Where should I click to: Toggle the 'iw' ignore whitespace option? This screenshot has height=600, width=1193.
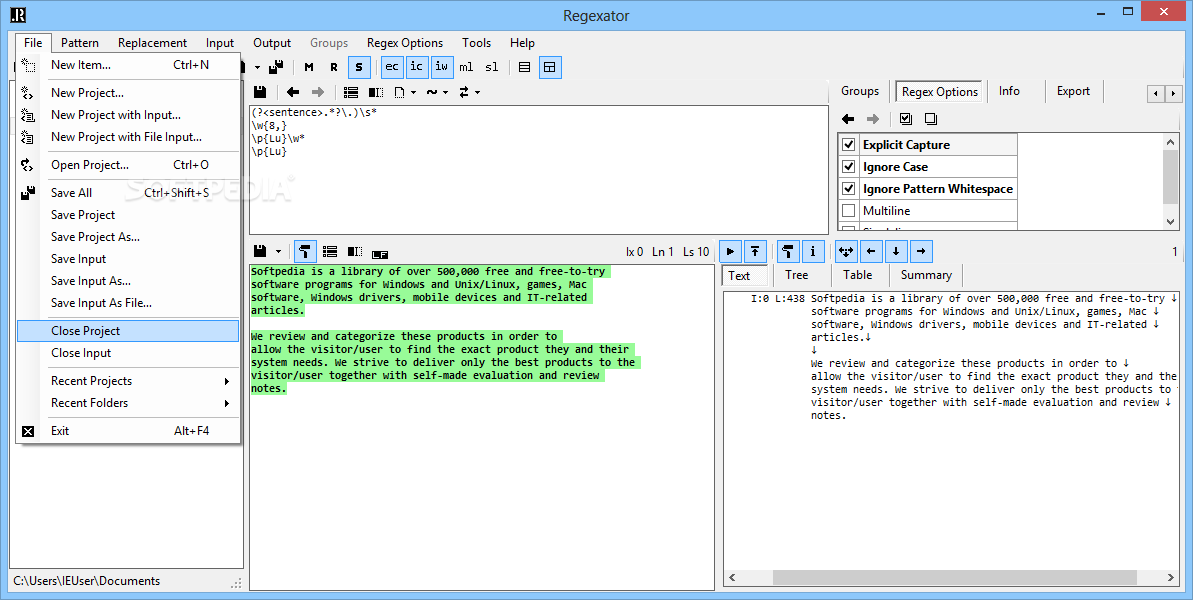(441, 67)
